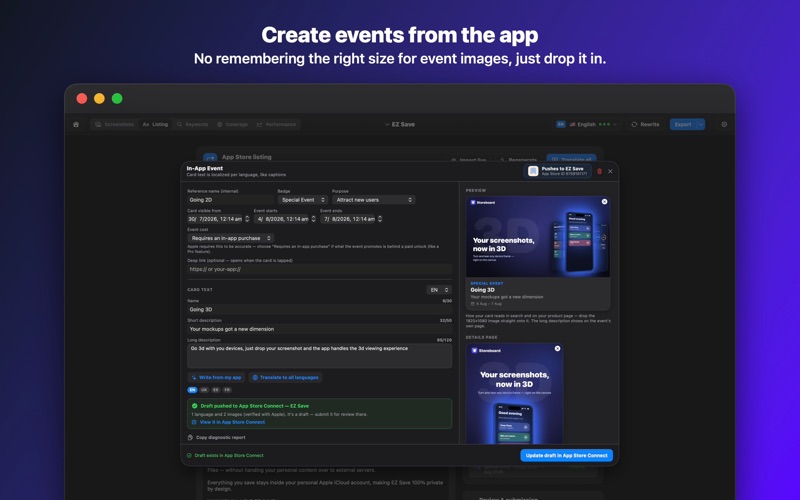Open the settings gear in the toolbar

tap(724, 124)
